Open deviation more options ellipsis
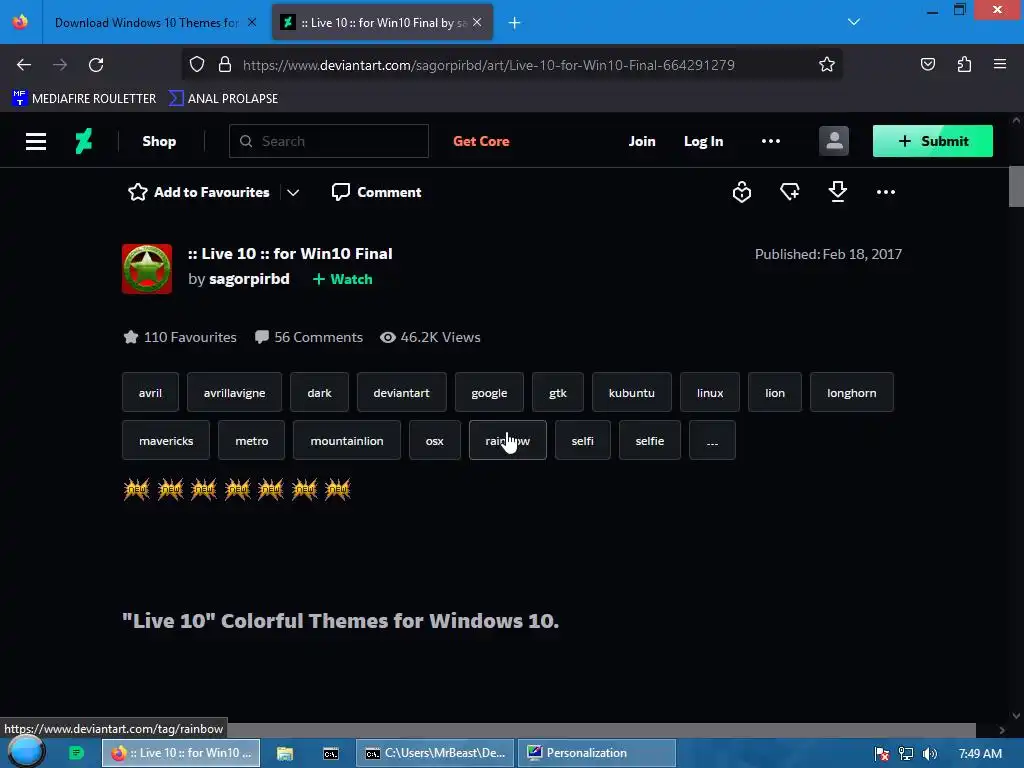This screenshot has width=1024, height=768. click(x=886, y=192)
